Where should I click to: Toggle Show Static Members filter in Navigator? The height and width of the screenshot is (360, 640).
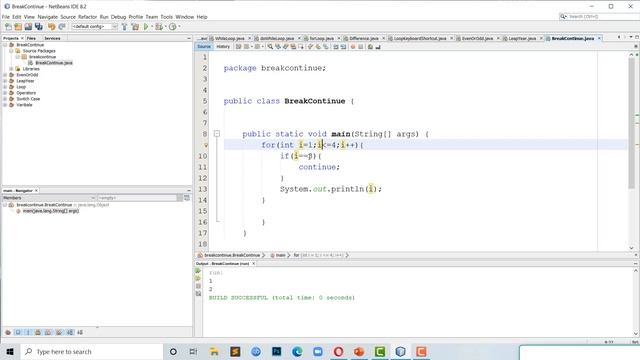[x=28, y=332]
